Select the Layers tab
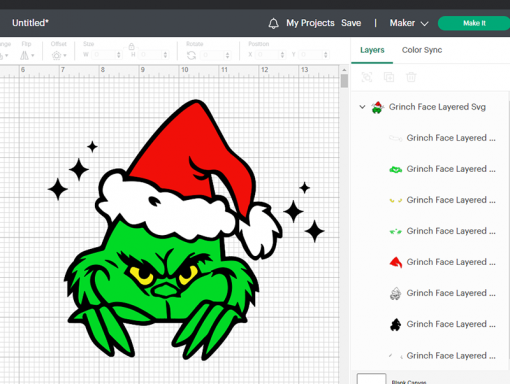This screenshot has height=384, width=510. point(372,50)
